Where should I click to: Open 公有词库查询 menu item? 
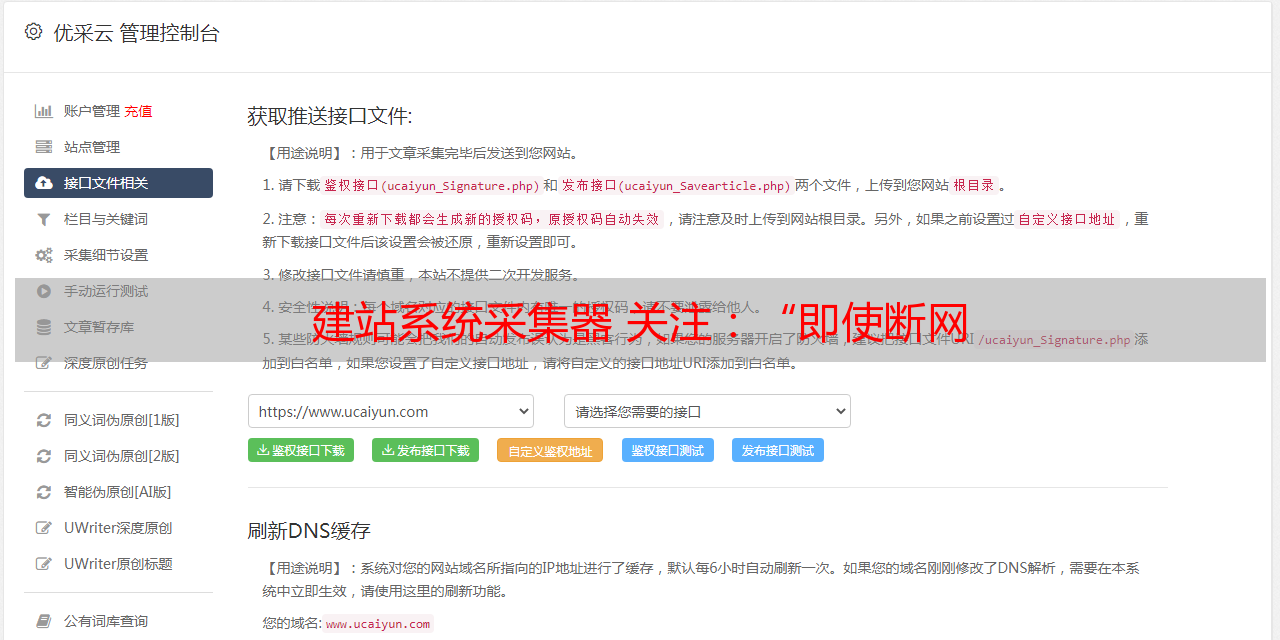118,621
